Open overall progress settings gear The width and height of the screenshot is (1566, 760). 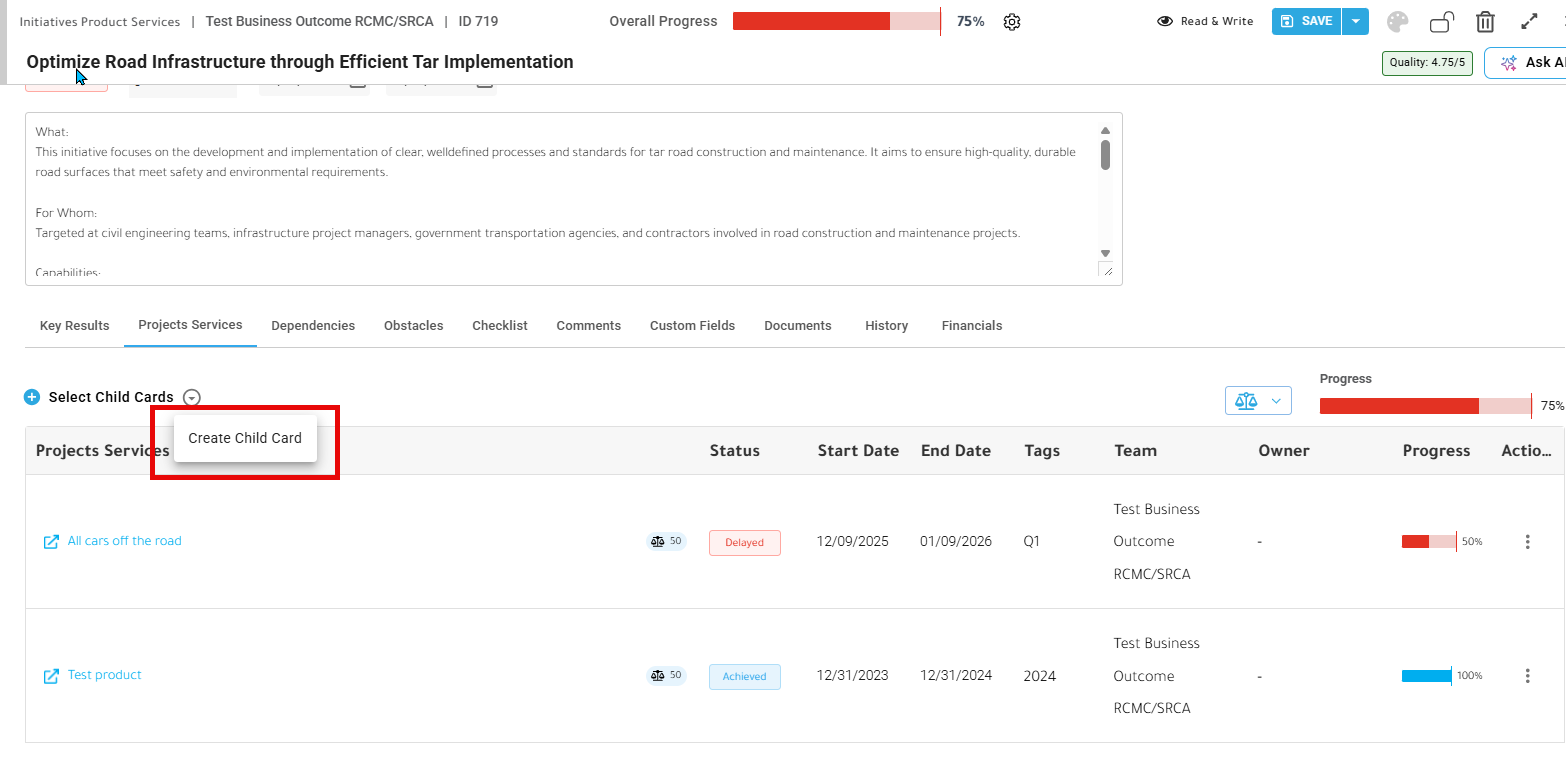(1011, 22)
